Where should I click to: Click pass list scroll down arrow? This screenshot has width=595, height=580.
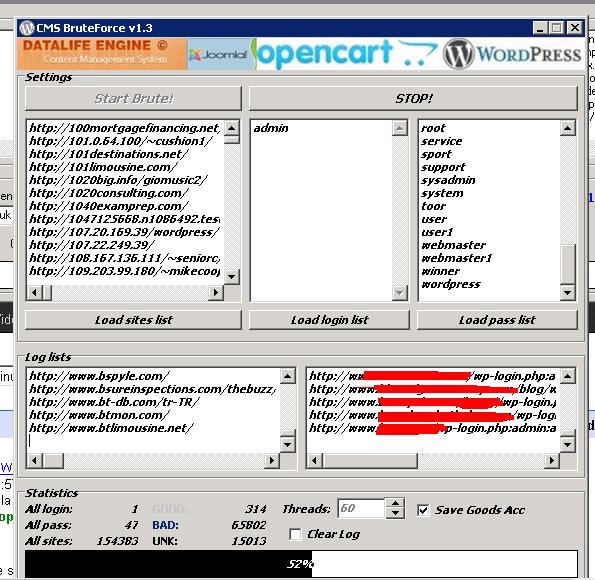tap(567, 292)
